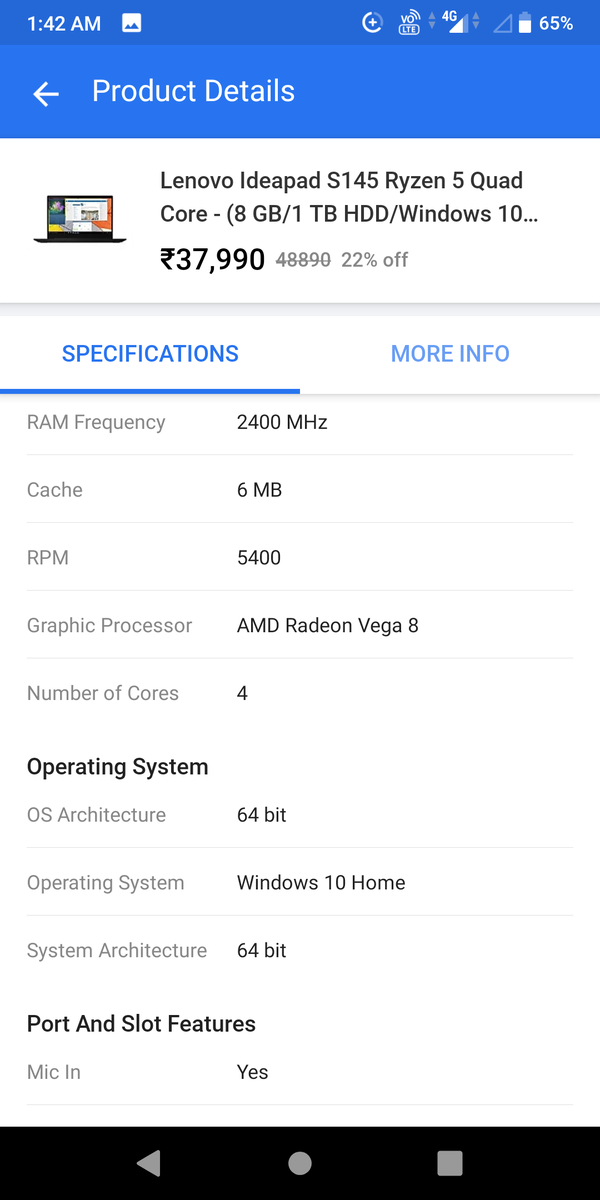600x1200 pixels.
Task: Tap the data saver icon in status bar
Action: pyautogui.click(x=372, y=23)
